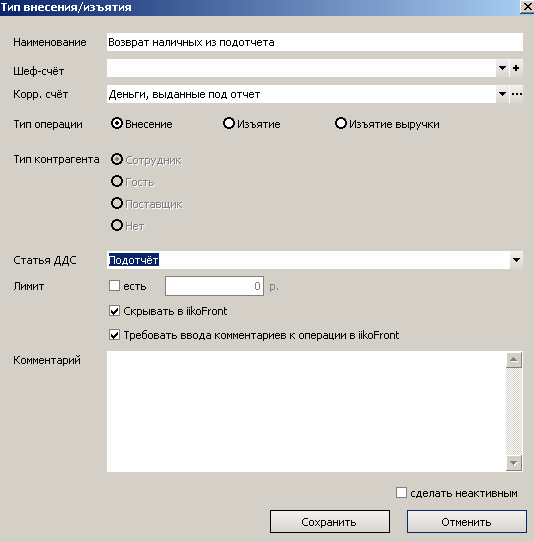
Task: Click into the Наименование text field
Action: coord(315,42)
